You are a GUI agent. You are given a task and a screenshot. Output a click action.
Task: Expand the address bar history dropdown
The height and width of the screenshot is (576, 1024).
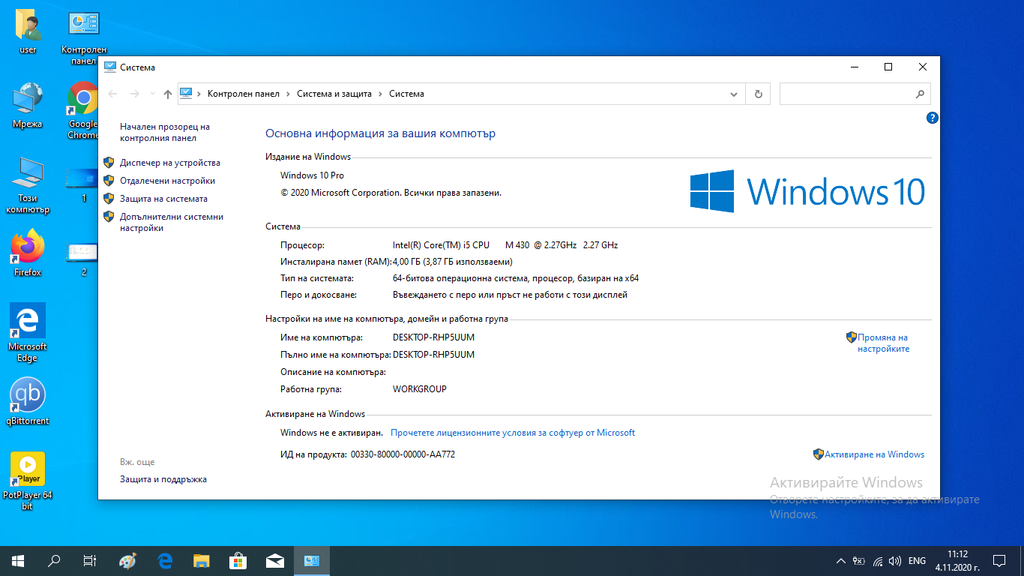point(733,94)
